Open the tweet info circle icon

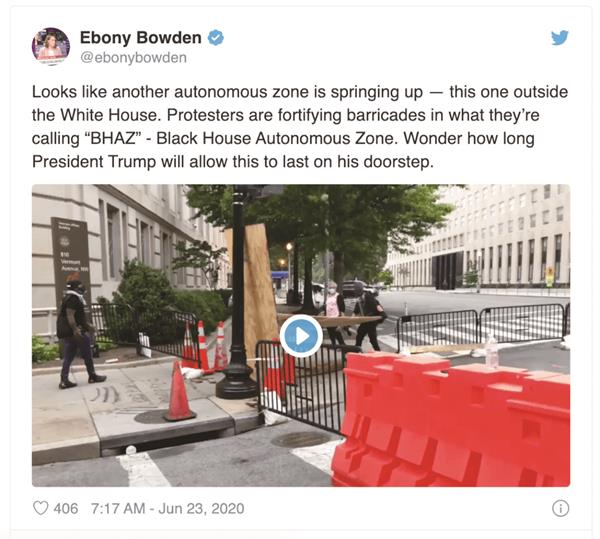(560, 508)
